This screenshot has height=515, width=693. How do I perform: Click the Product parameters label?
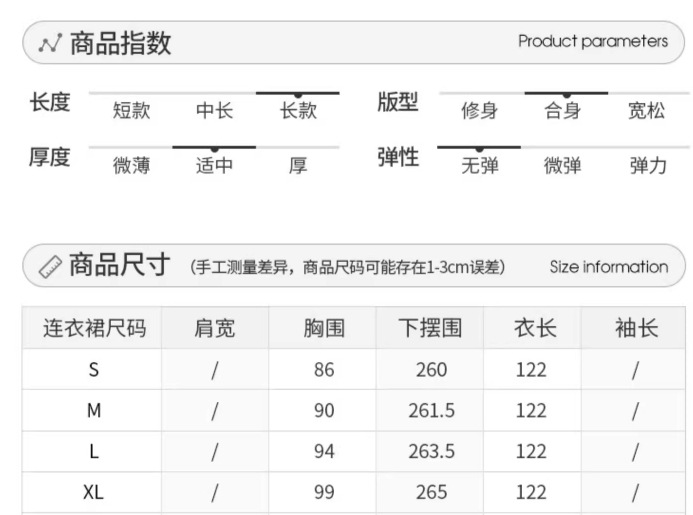click(593, 41)
